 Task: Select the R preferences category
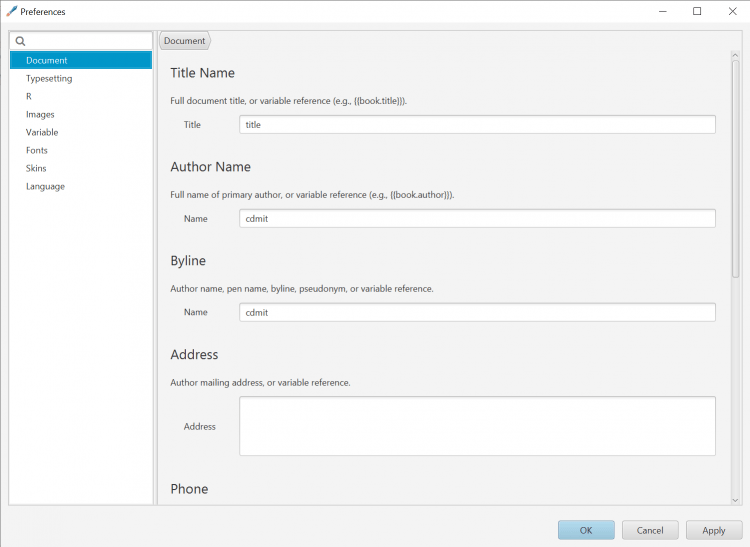click(x=29, y=96)
